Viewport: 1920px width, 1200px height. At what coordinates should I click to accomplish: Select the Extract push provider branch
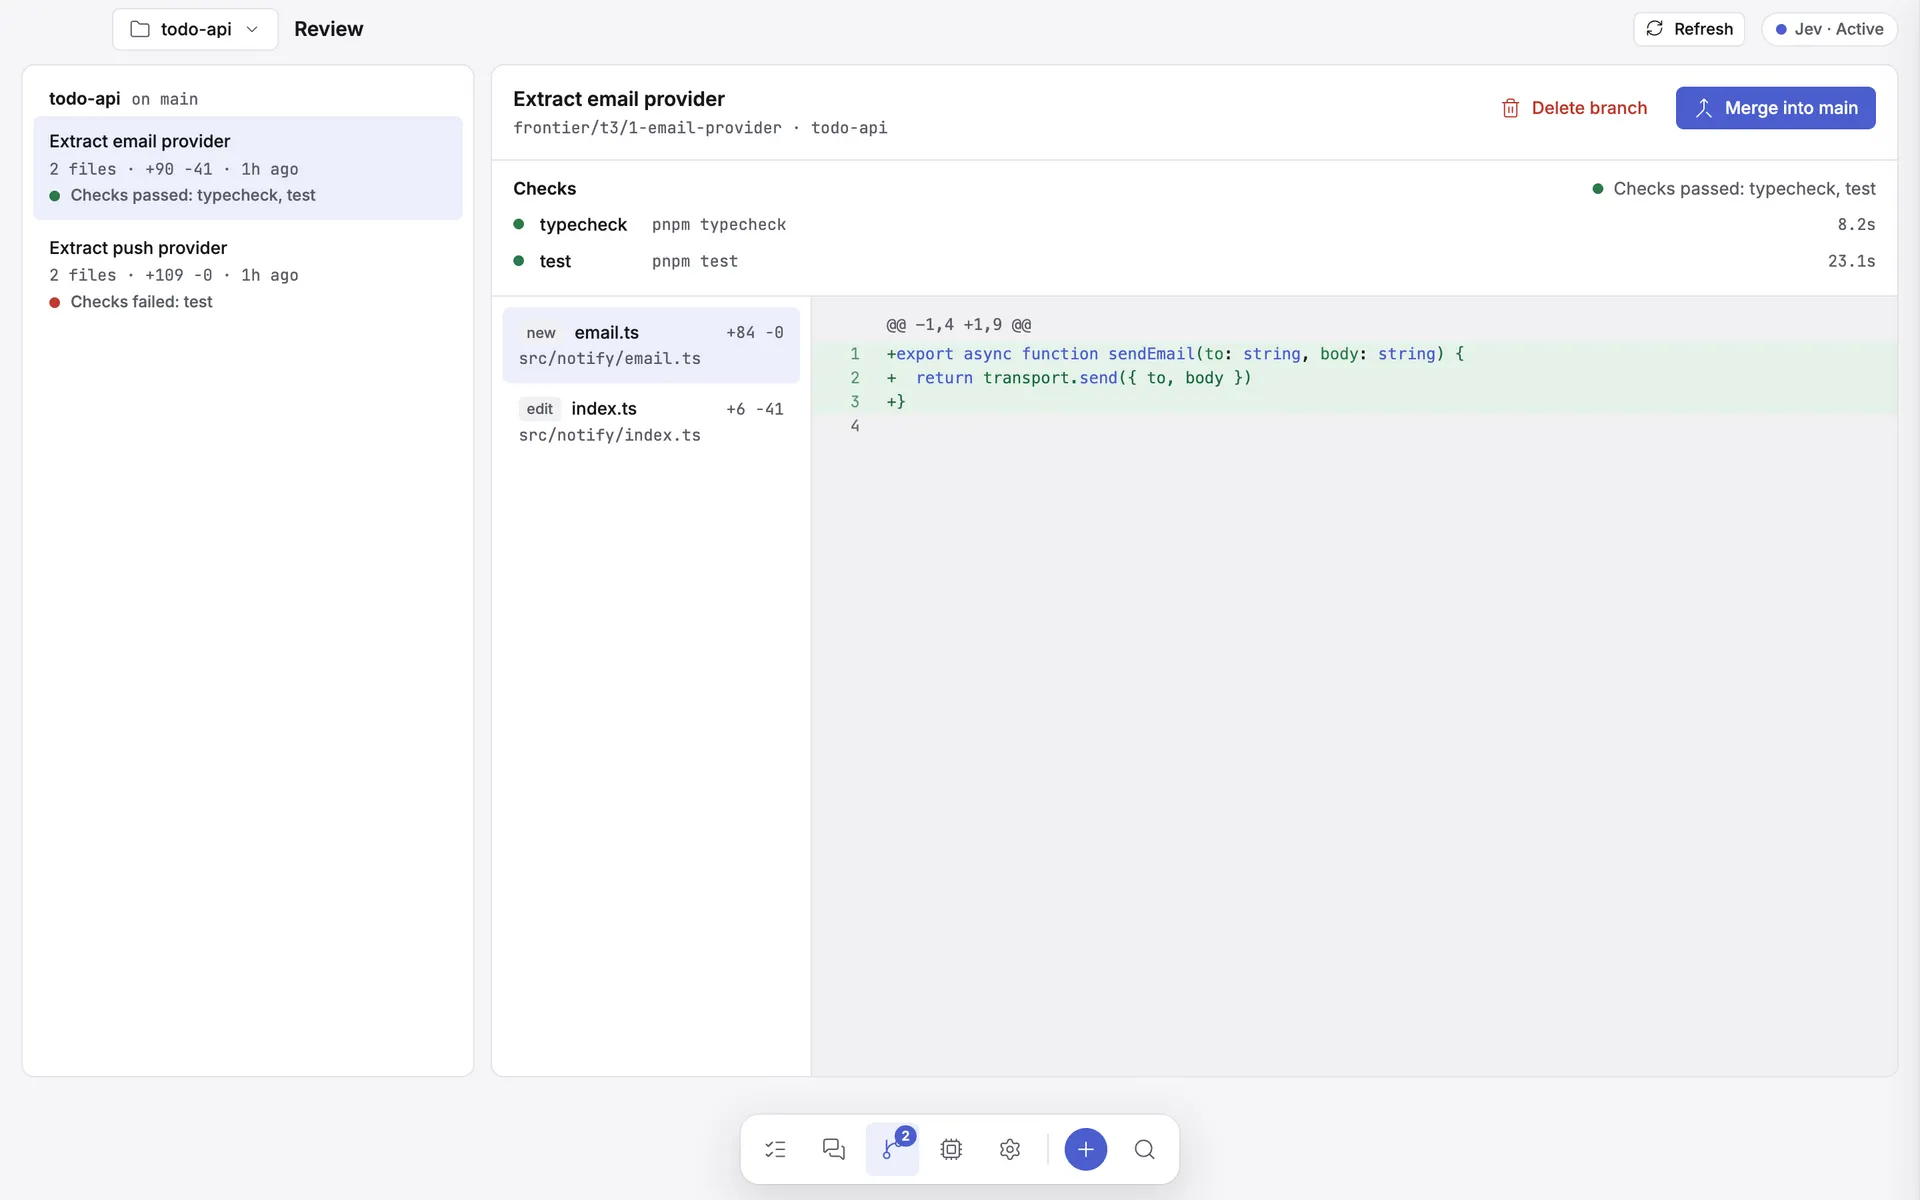click(248, 274)
